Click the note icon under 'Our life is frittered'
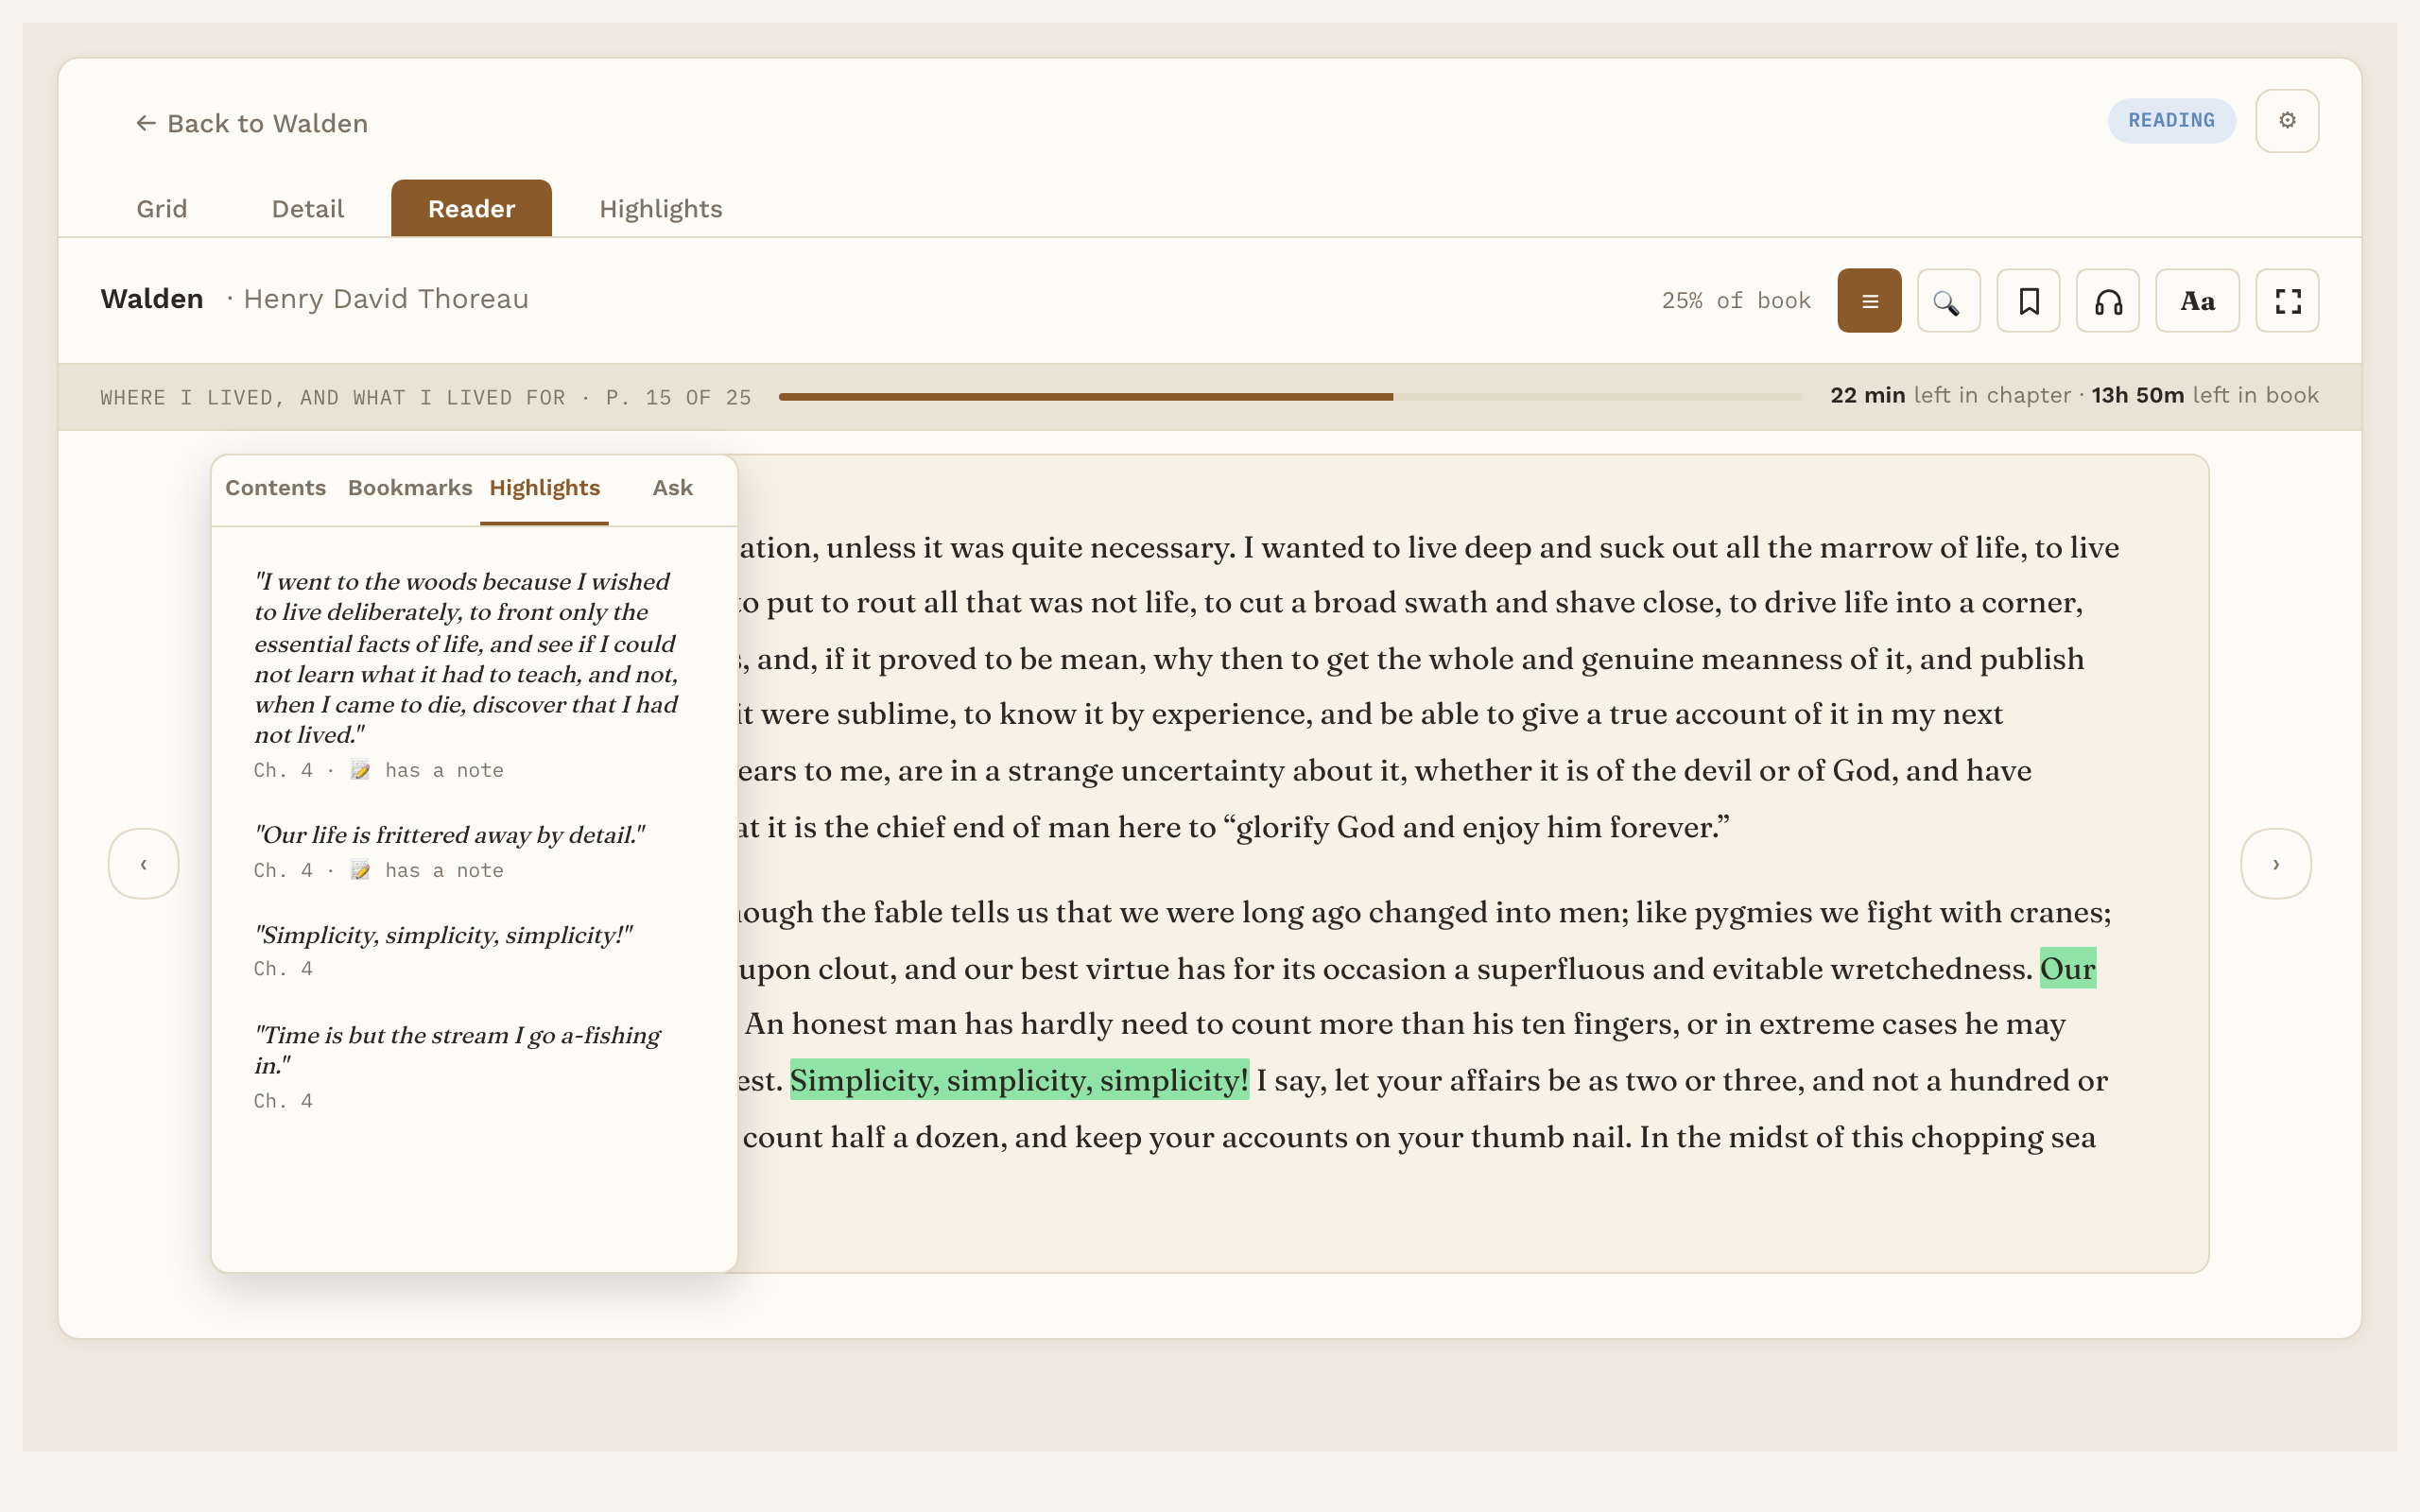 pos(361,870)
